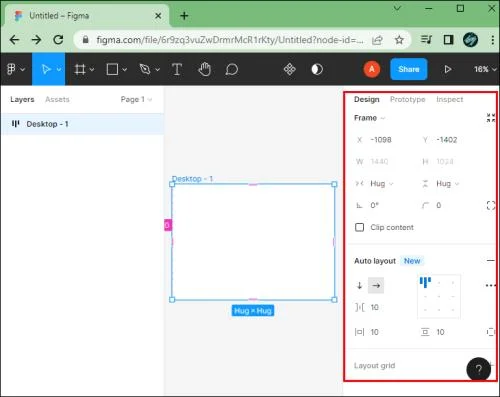Enable the Clip content checkbox

359,227
